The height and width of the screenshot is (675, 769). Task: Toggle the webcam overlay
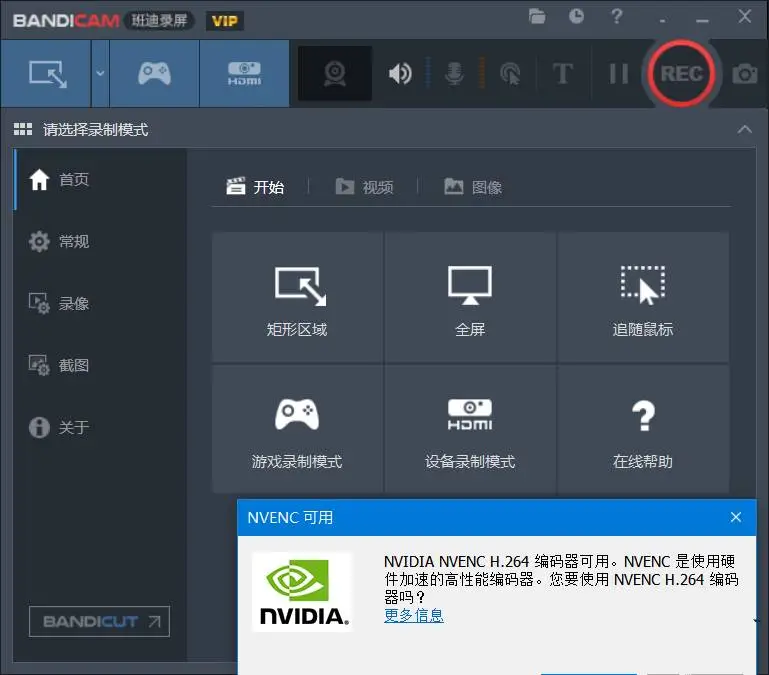click(334, 74)
